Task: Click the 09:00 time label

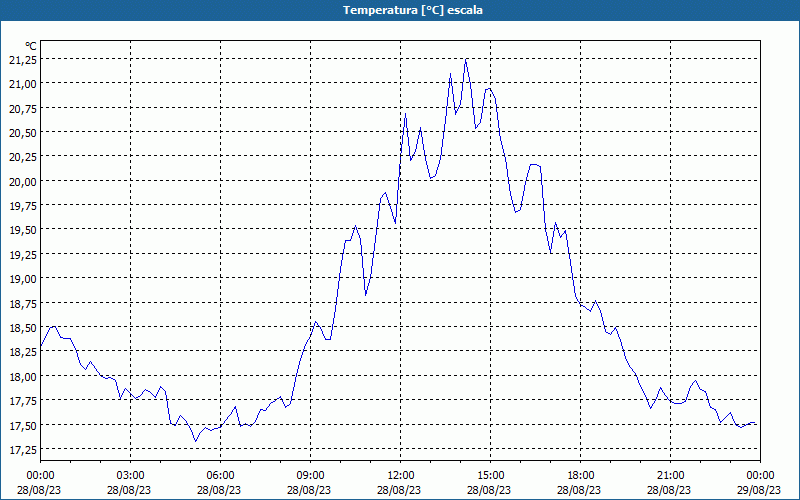Action: [310, 476]
